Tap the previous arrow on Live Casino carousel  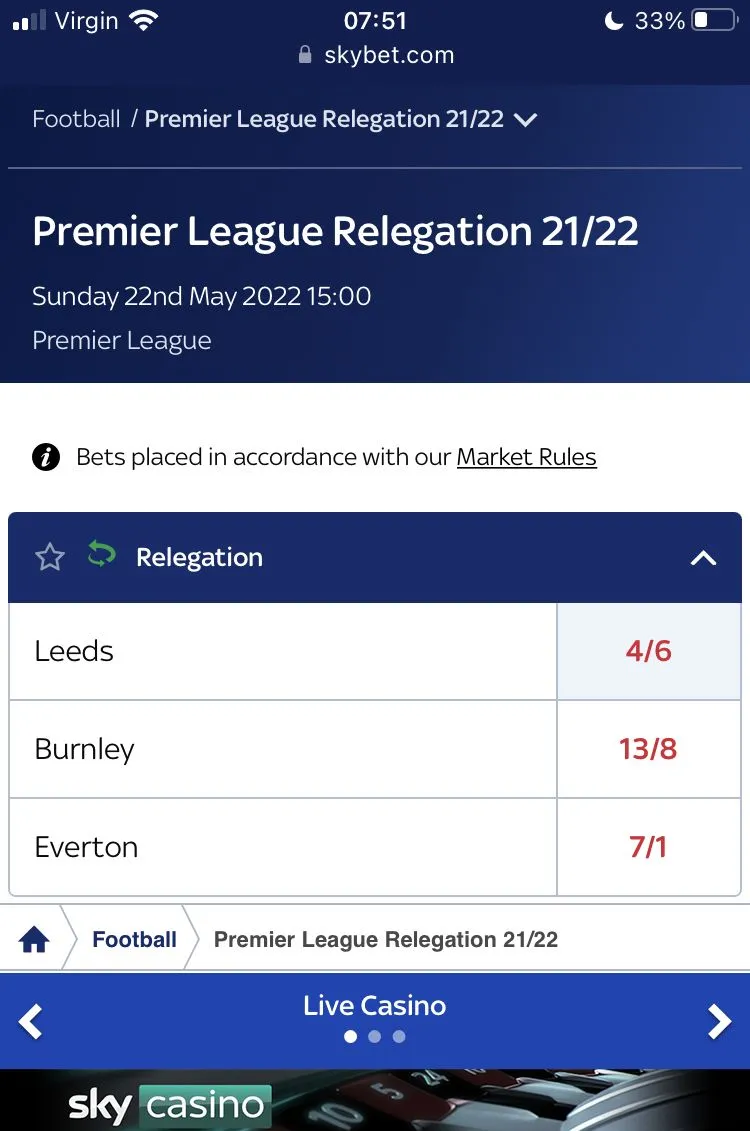pyautogui.click(x=31, y=1021)
